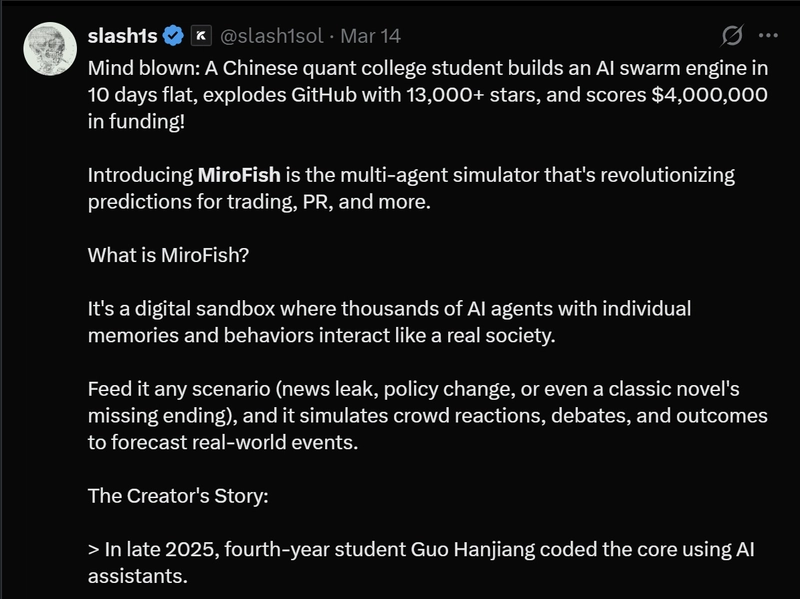Open the three-dot More options menu

click(768, 36)
